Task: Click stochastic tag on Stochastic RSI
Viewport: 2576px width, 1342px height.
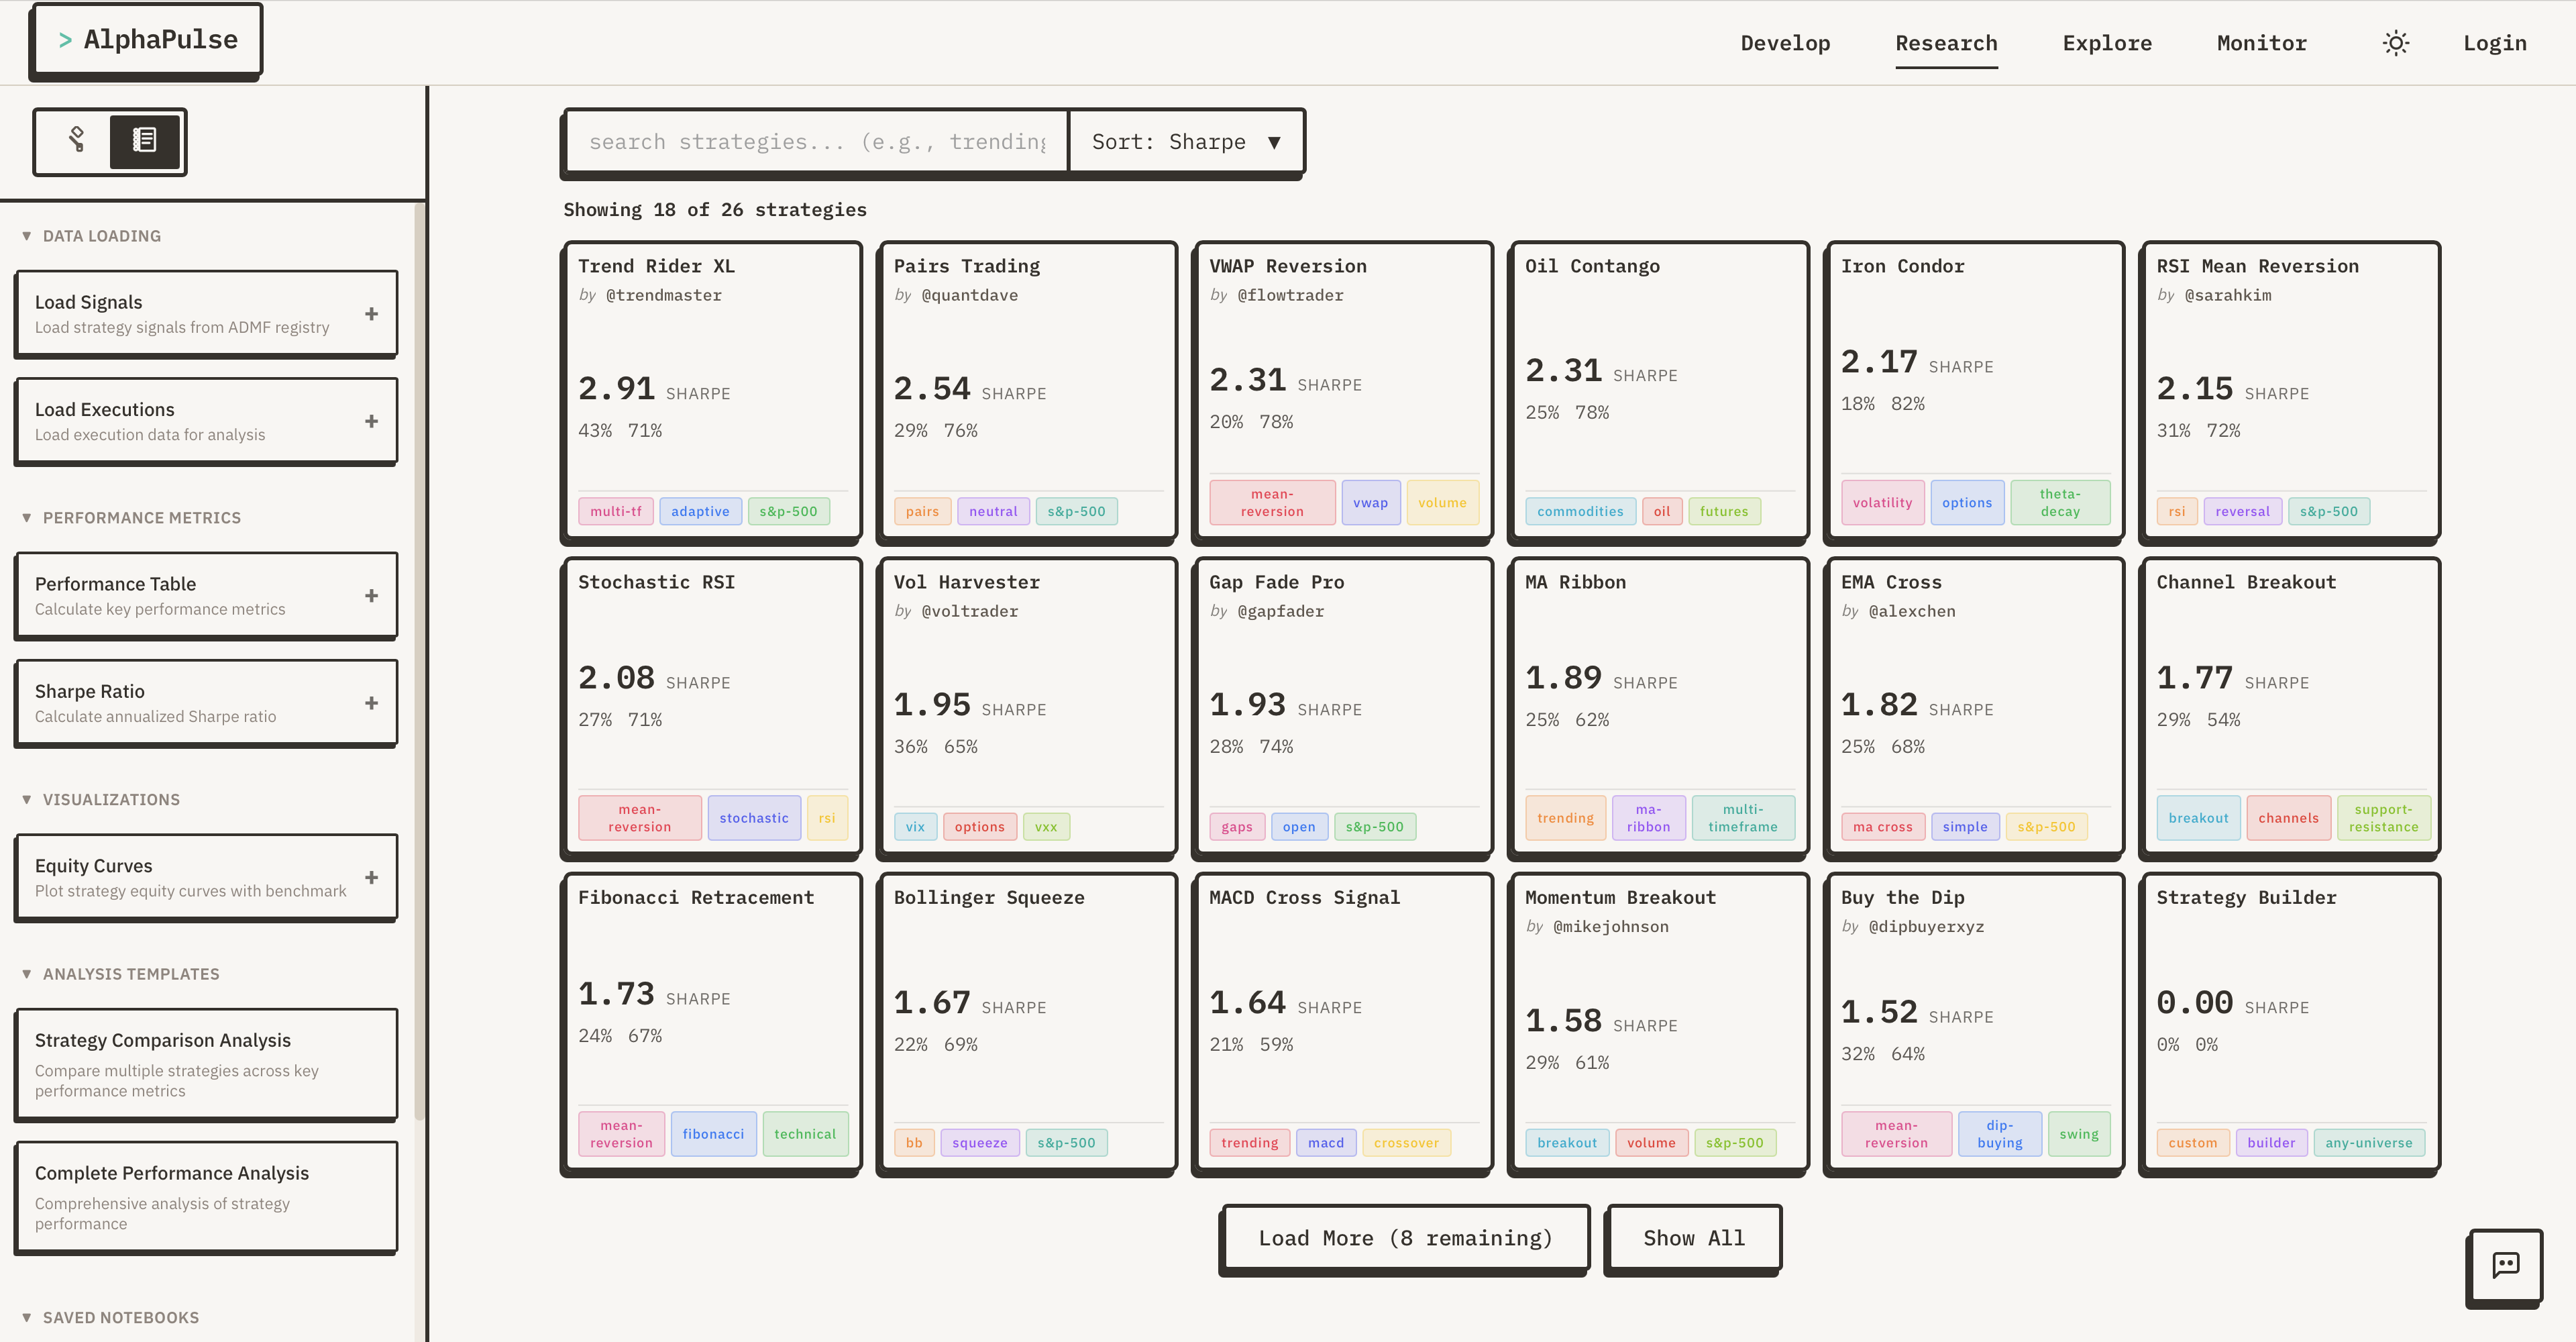Action: tap(754, 818)
